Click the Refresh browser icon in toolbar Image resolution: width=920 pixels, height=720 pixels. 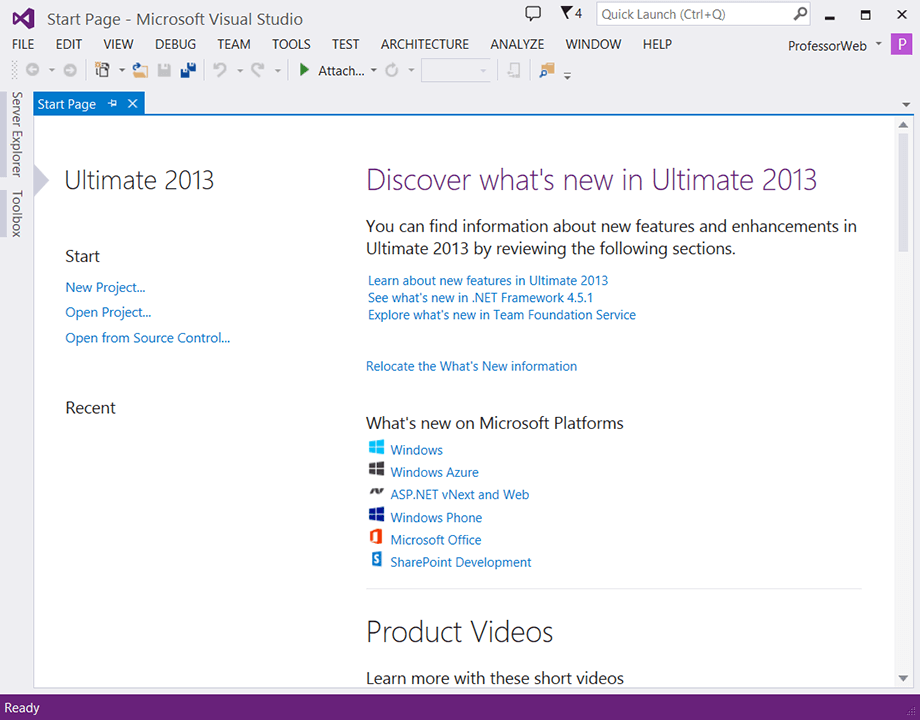coord(392,70)
